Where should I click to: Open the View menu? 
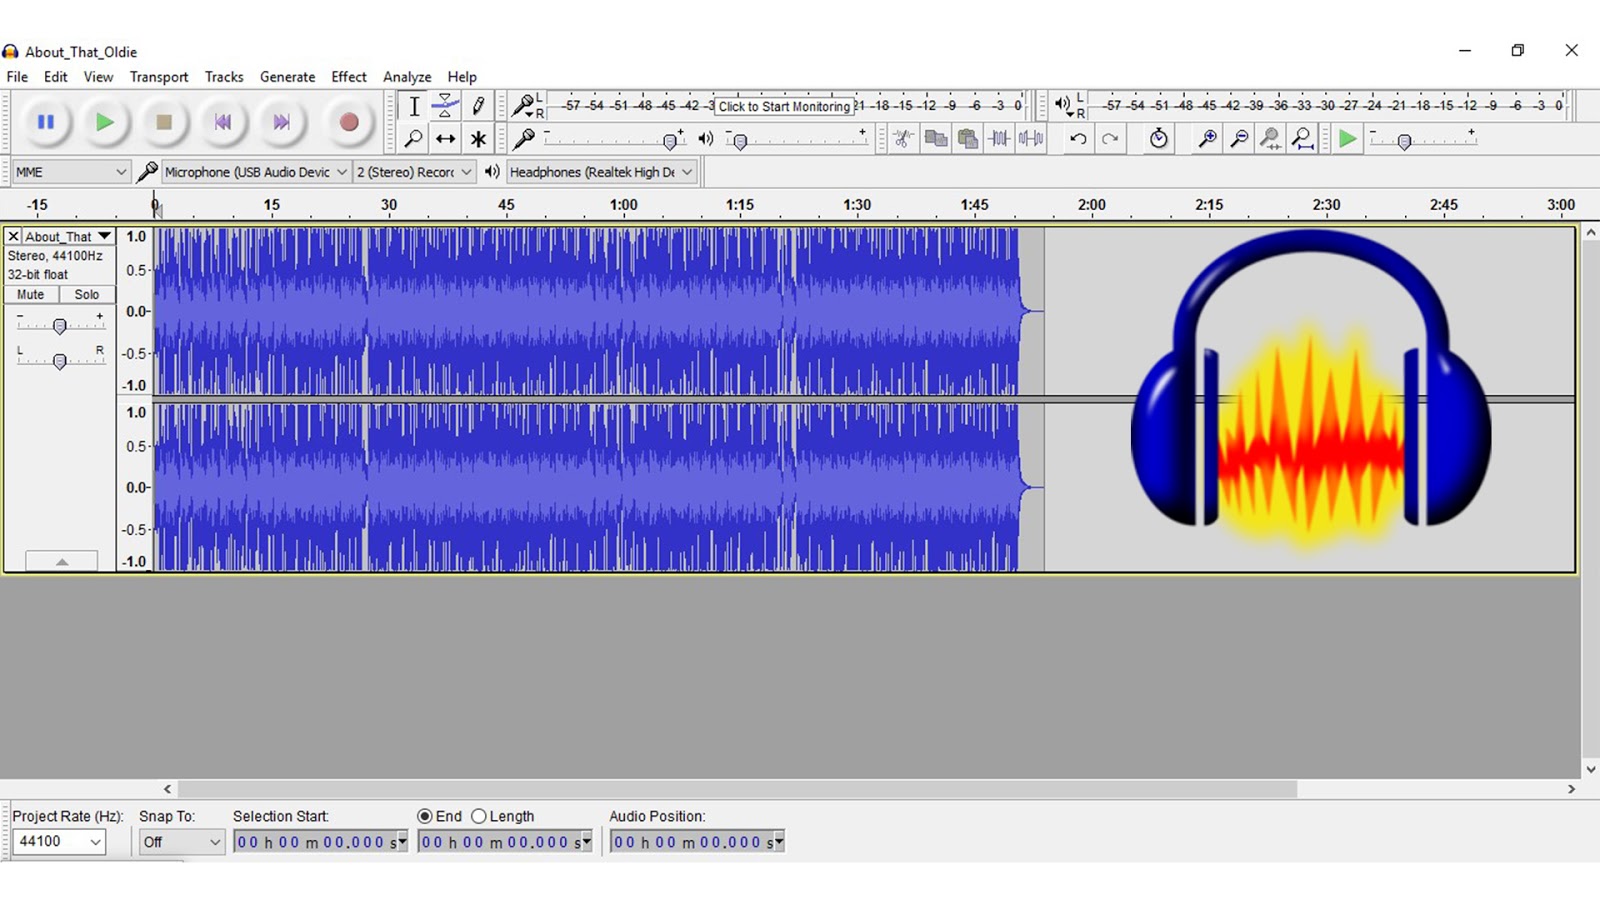tap(98, 77)
